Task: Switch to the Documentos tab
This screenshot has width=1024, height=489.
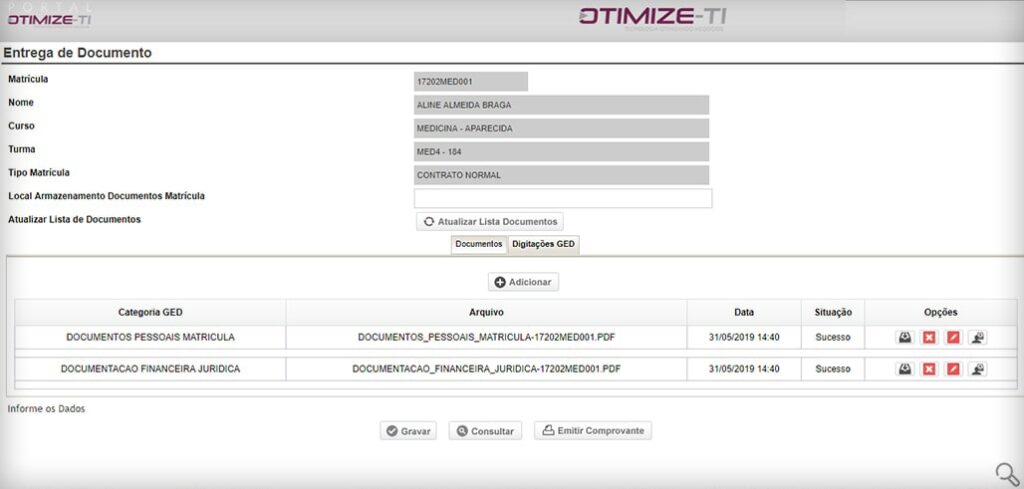Action: tap(478, 244)
